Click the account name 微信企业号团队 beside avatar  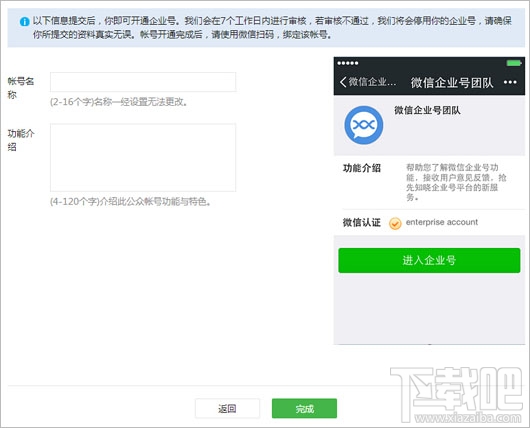pos(427,110)
